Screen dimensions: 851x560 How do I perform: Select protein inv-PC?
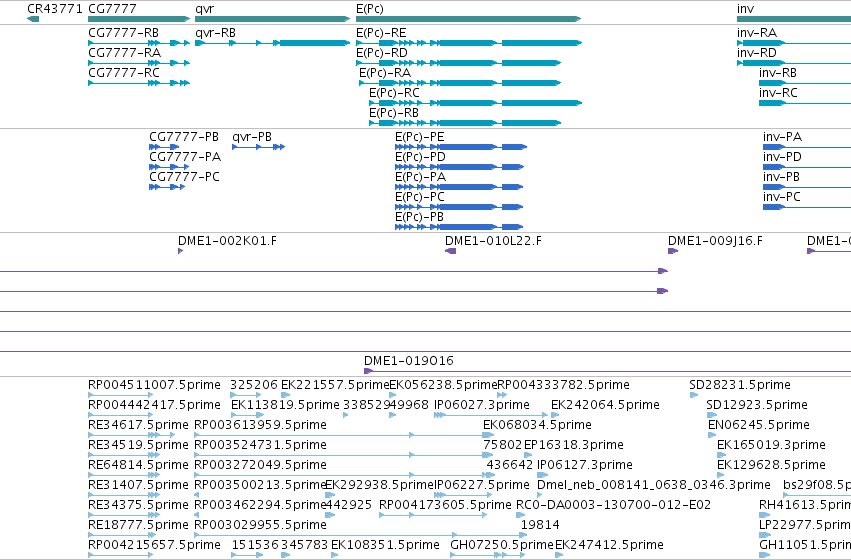(807, 207)
